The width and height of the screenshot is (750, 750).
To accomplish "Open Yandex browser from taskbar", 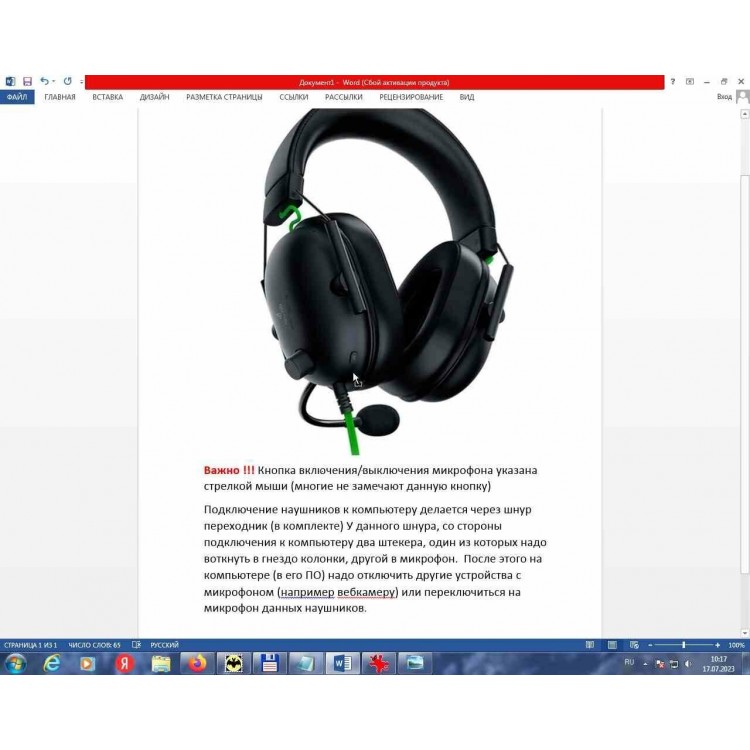I will pyautogui.click(x=124, y=664).
